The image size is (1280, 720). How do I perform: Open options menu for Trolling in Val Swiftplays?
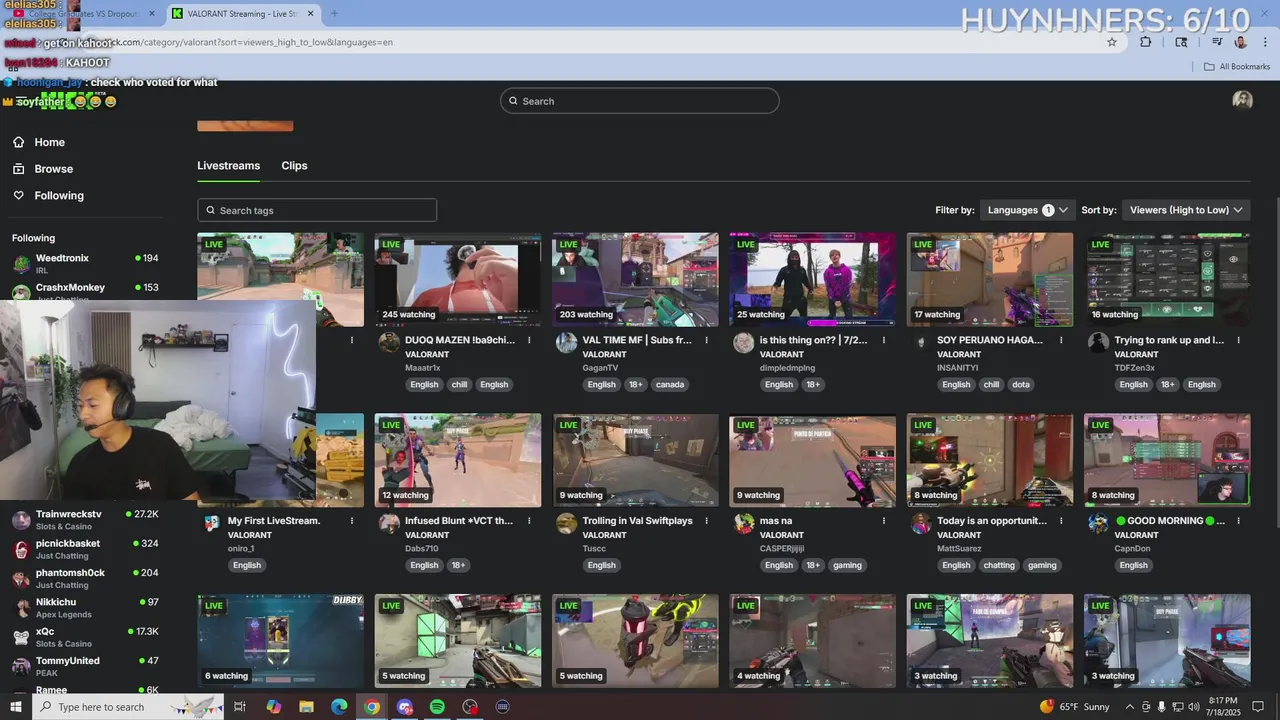click(x=706, y=521)
